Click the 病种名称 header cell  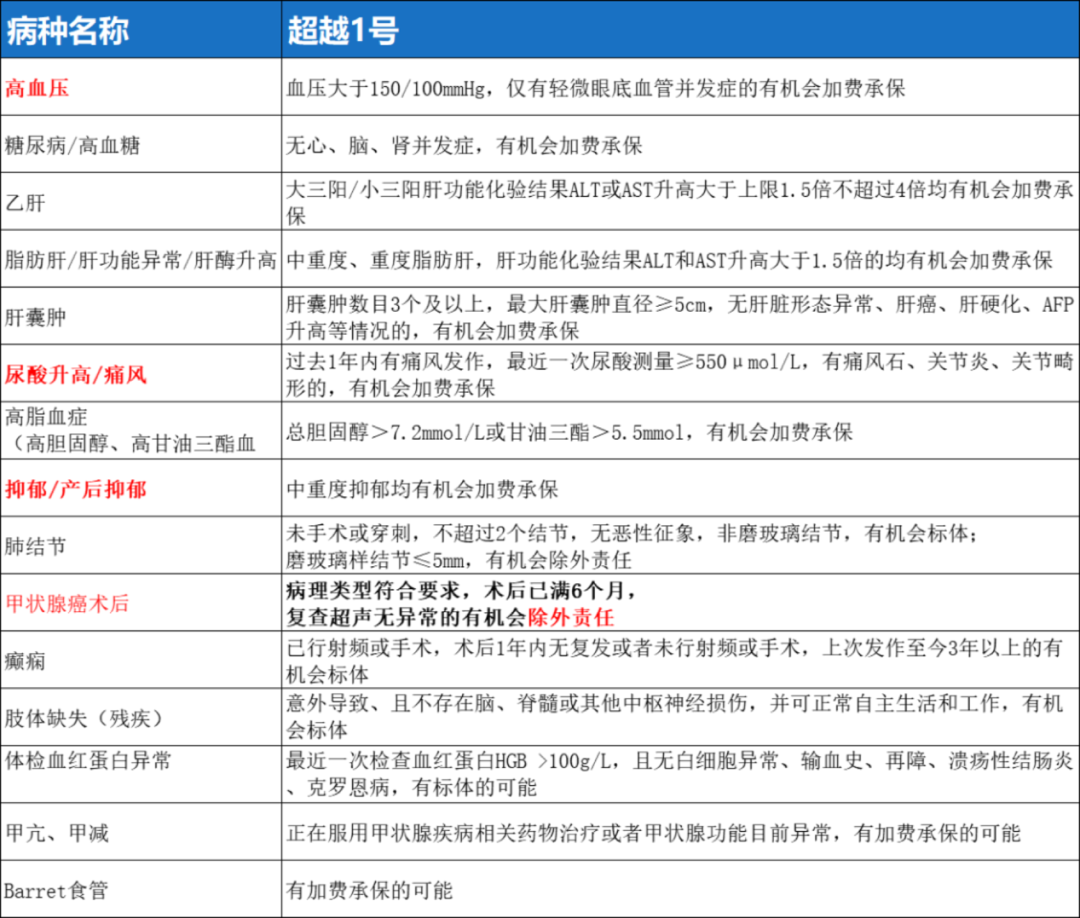pyautogui.click(x=141, y=29)
